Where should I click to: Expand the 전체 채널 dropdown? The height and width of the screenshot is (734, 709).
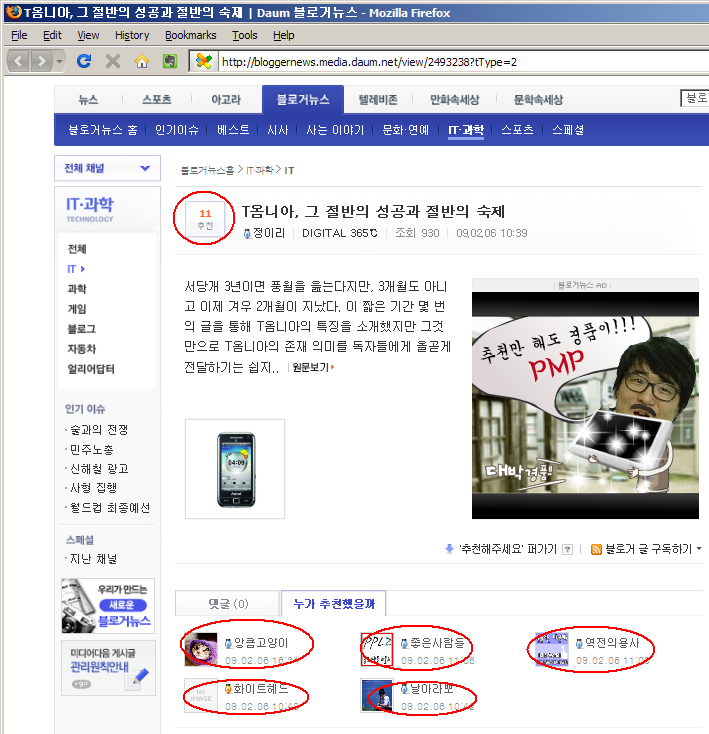pyautogui.click(x=107, y=168)
